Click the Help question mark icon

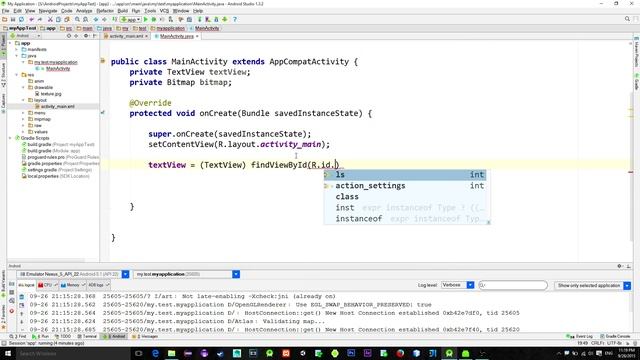click(235, 19)
